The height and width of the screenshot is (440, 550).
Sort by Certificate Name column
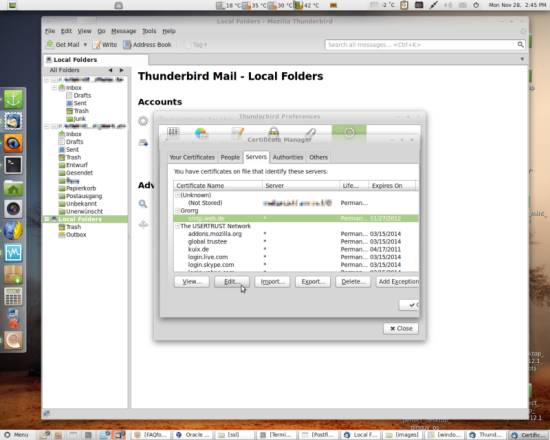click(x=218, y=186)
